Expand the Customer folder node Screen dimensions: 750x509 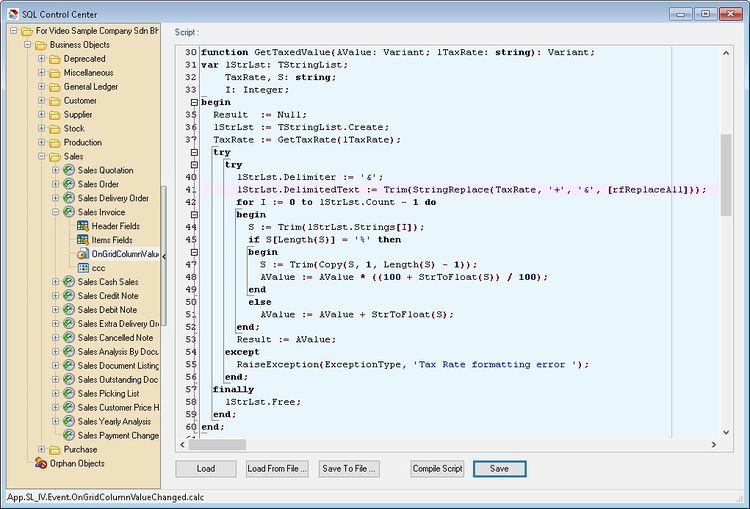41,101
